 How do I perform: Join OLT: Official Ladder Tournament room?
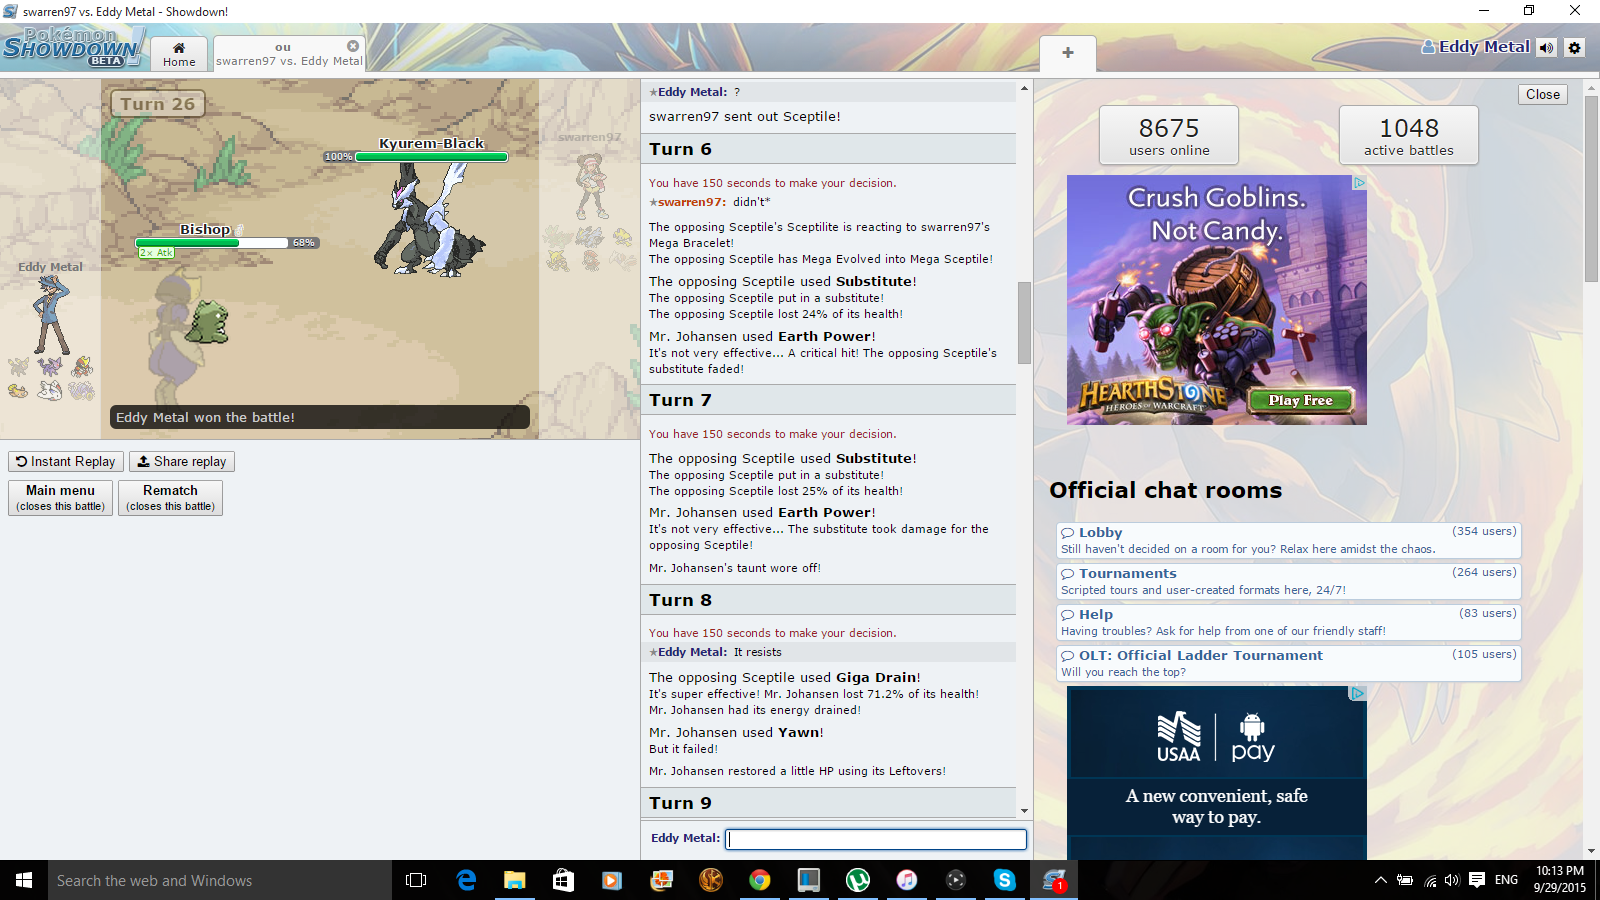[x=1289, y=663]
